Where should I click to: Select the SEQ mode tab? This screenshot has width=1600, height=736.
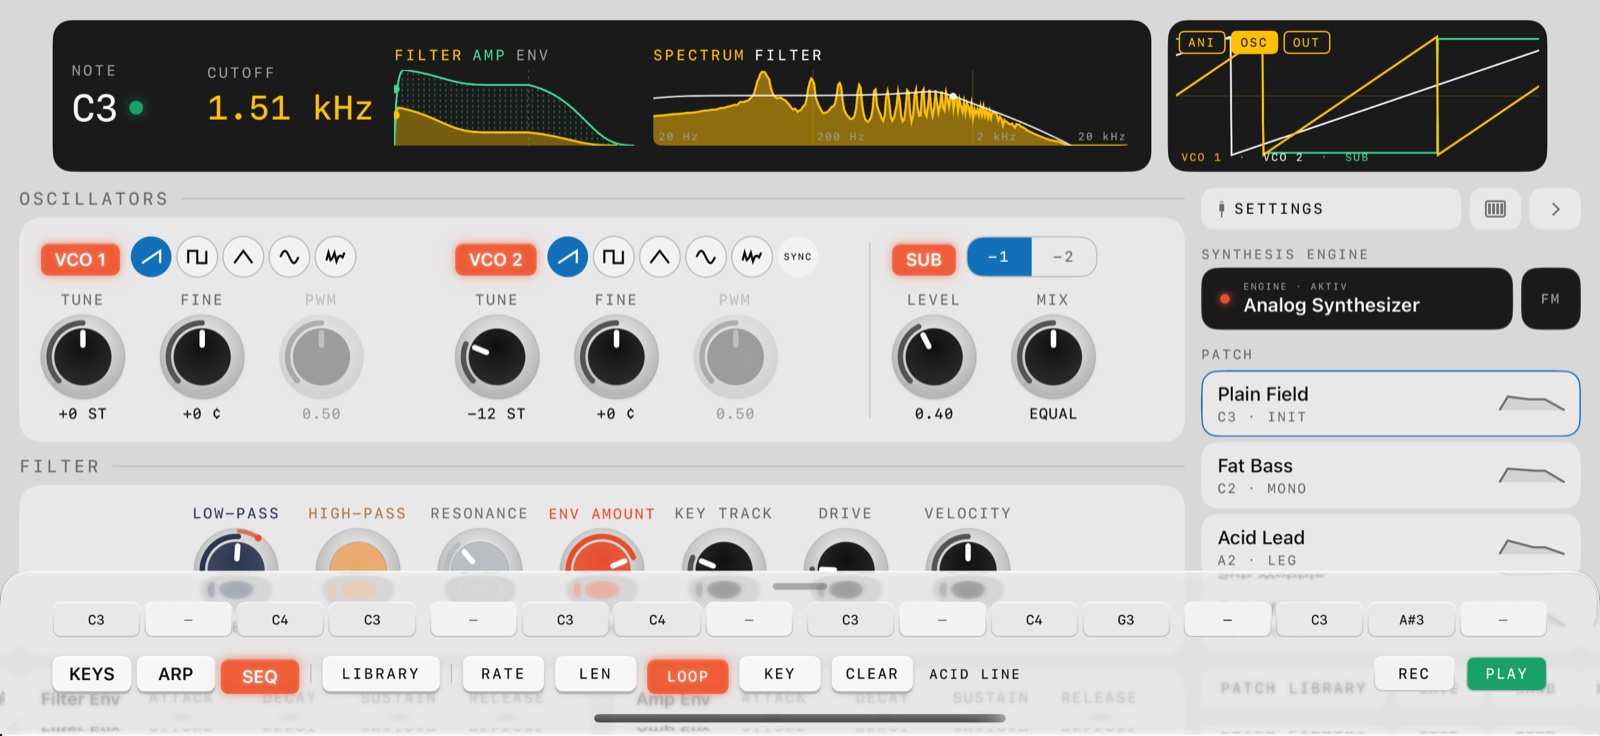click(260, 676)
